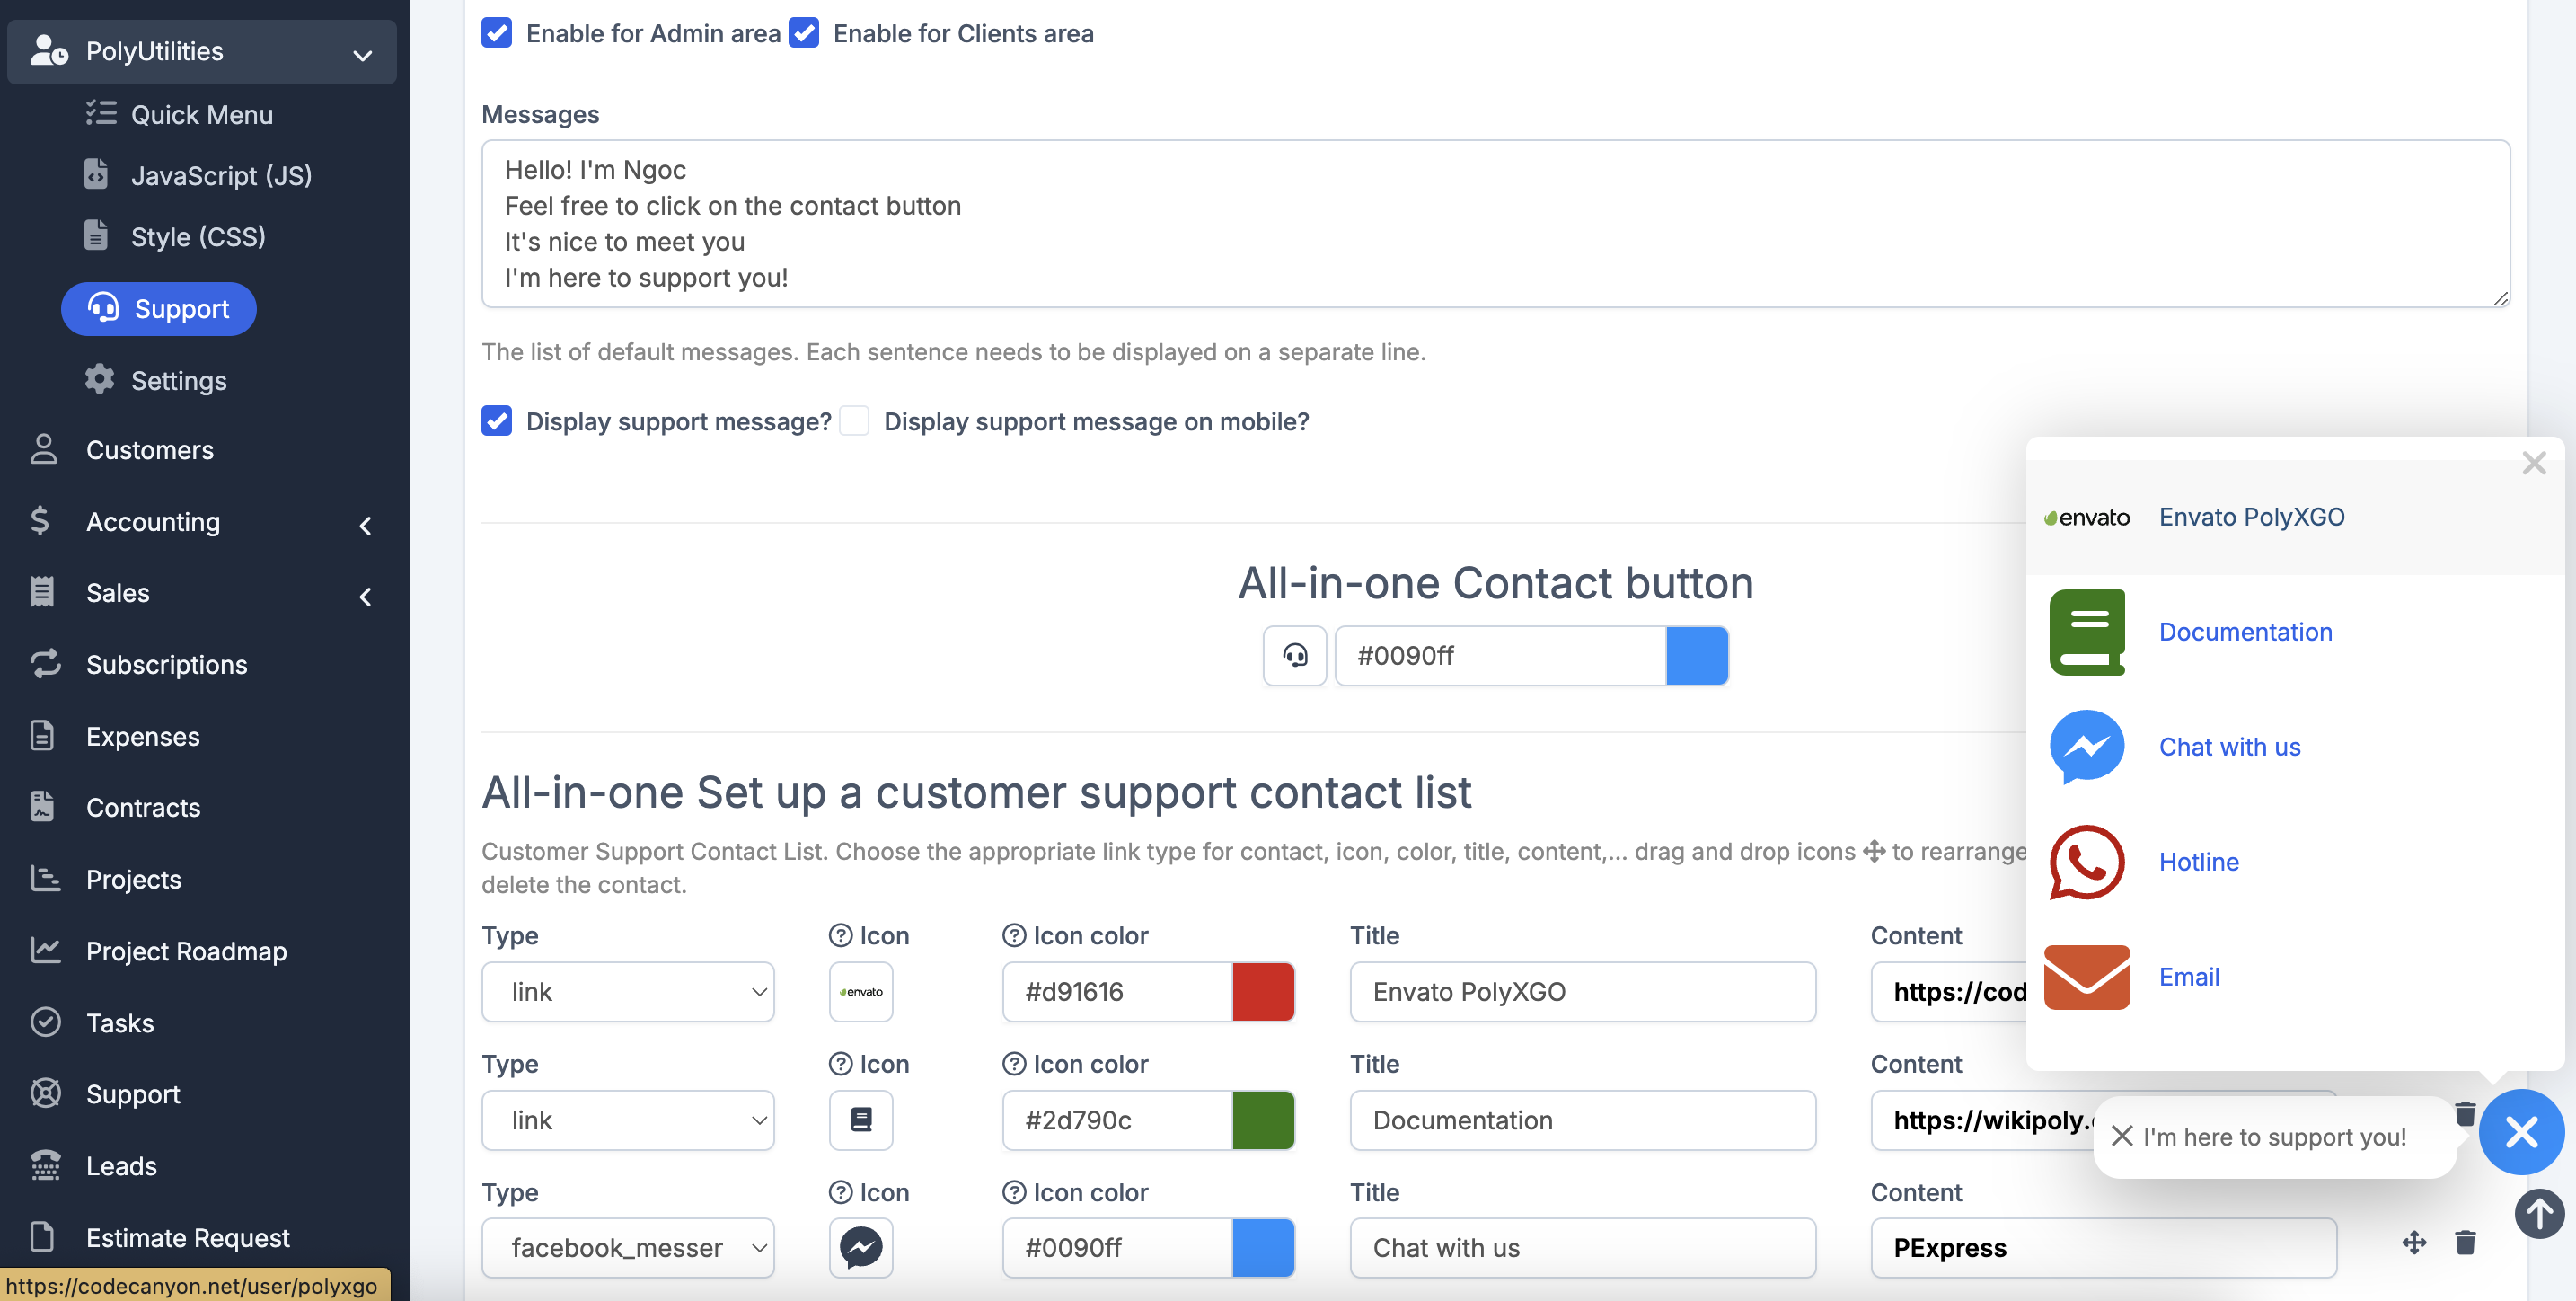This screenshot has width=2576, height=1301.
Task: Open the facebook_messenger type dropdown
Action: point(627,1247)
